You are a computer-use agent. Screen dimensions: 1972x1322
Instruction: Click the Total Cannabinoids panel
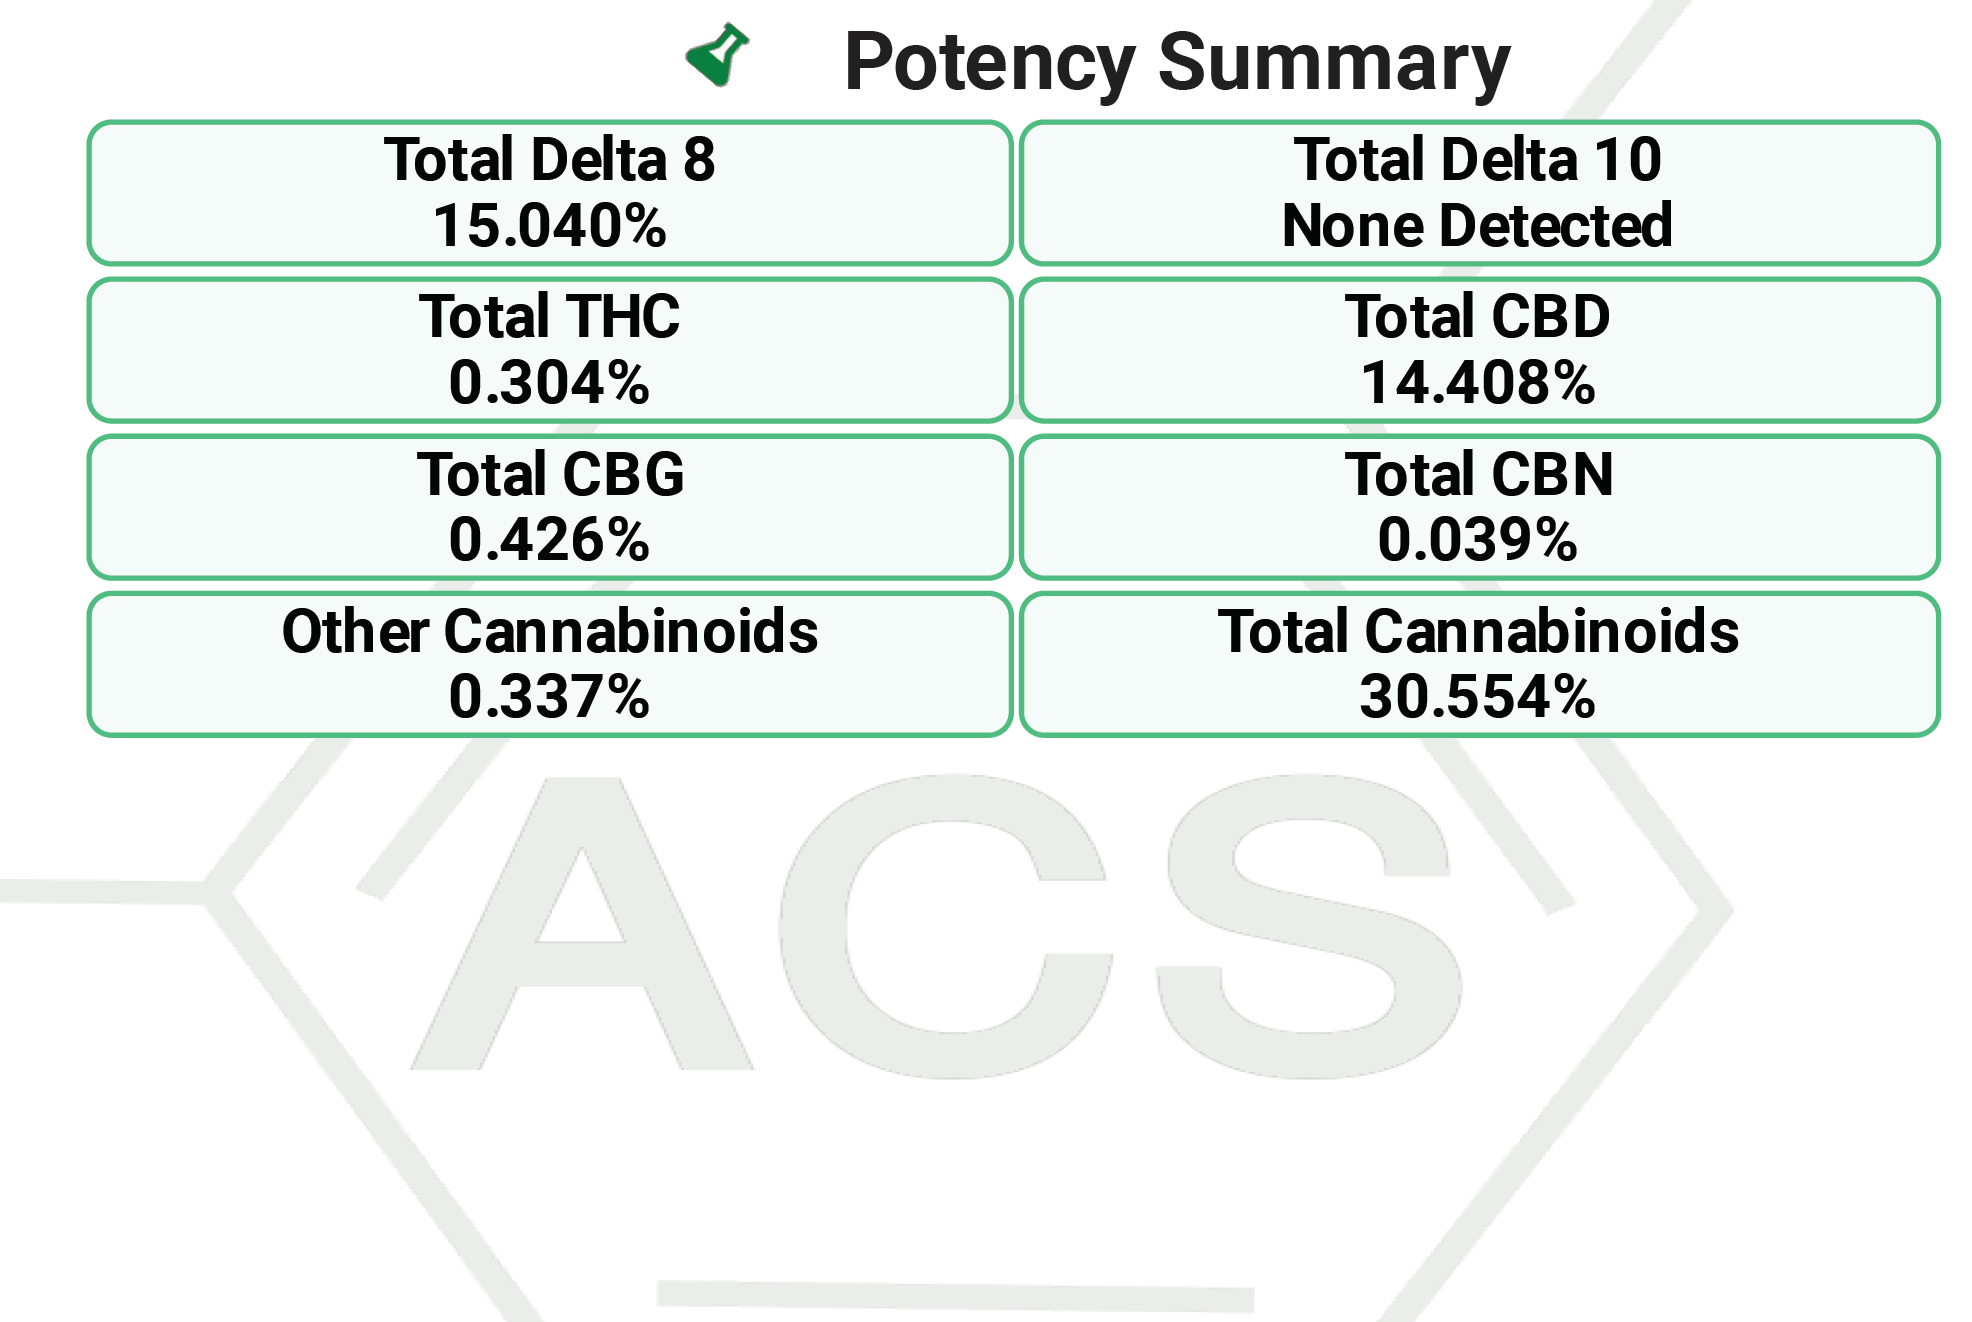point(1479,664)
